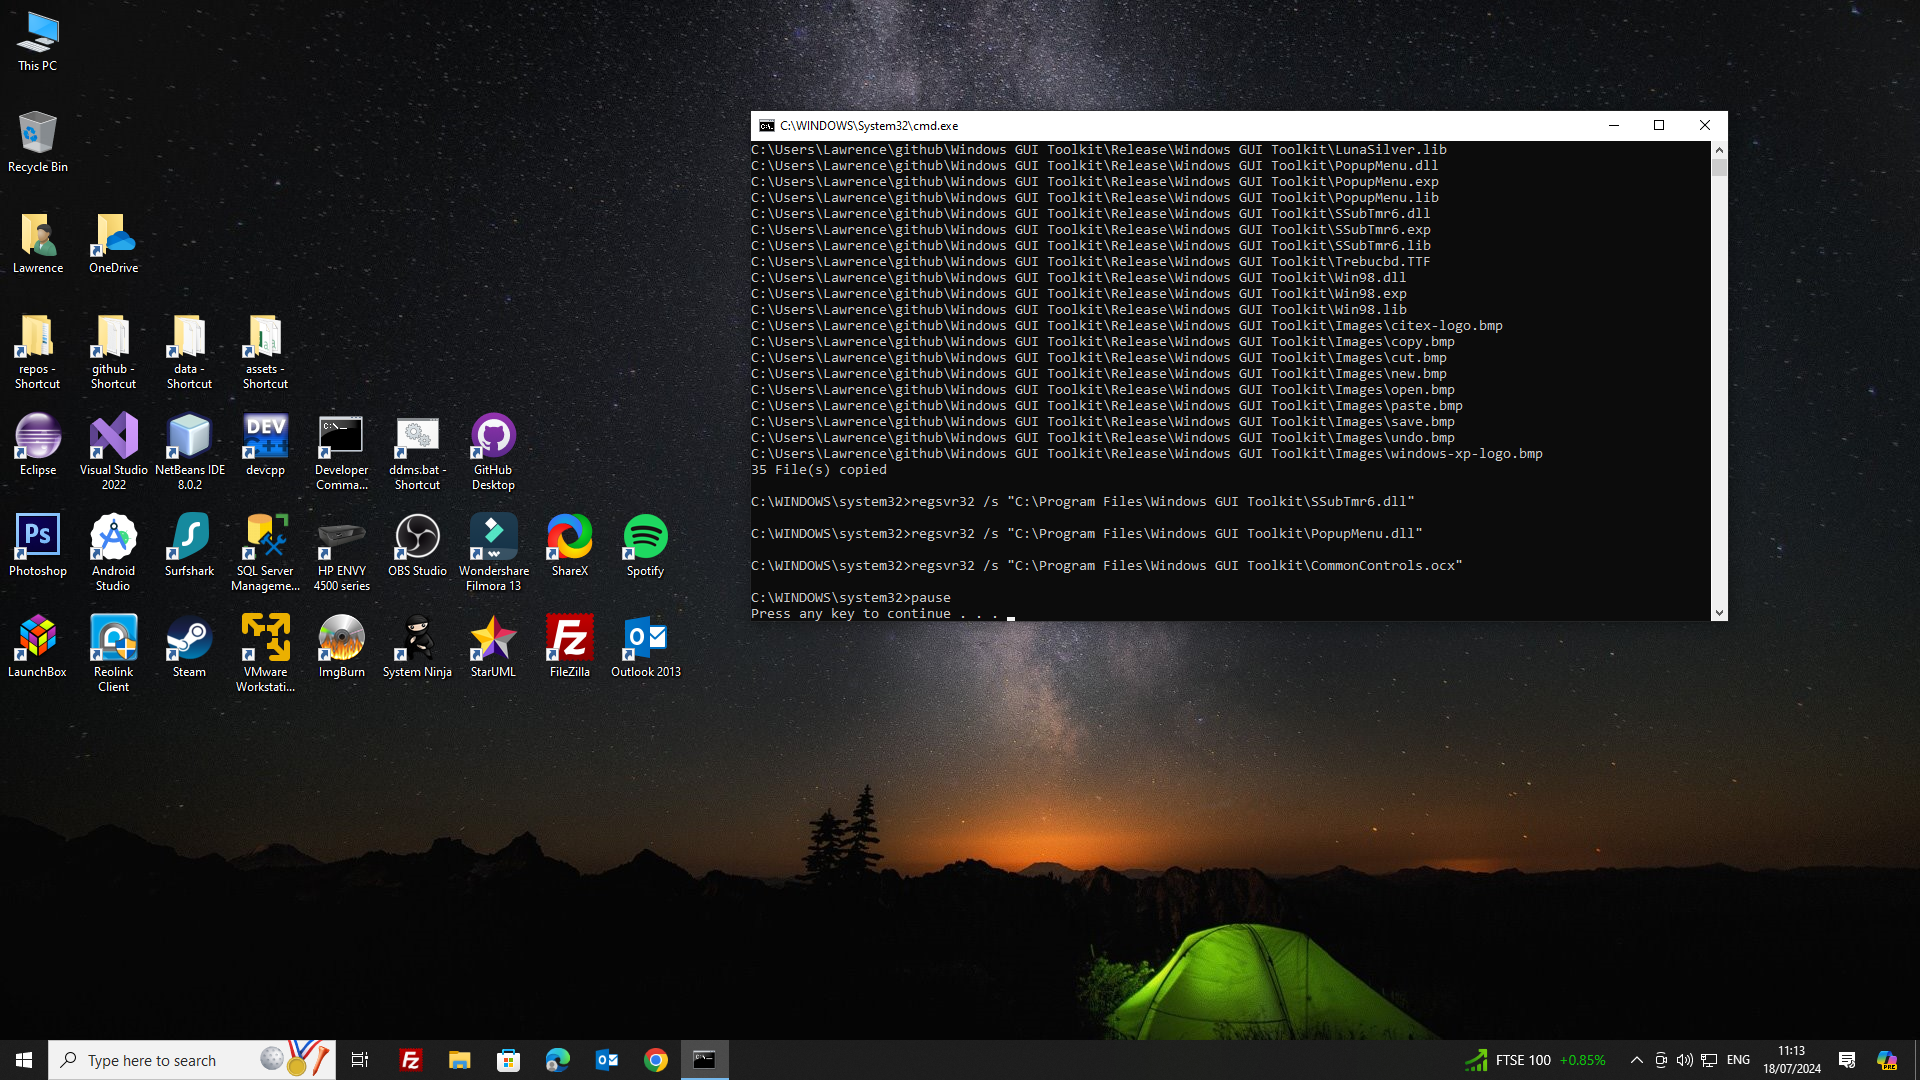
Task: Select the VMware Workstation shortcut
Action: (x=265, y=638)
